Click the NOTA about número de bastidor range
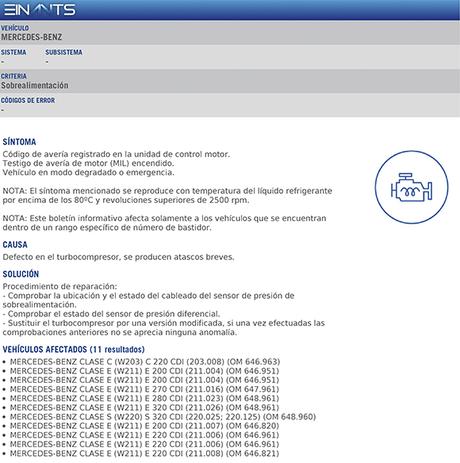 tap(164, 223)
